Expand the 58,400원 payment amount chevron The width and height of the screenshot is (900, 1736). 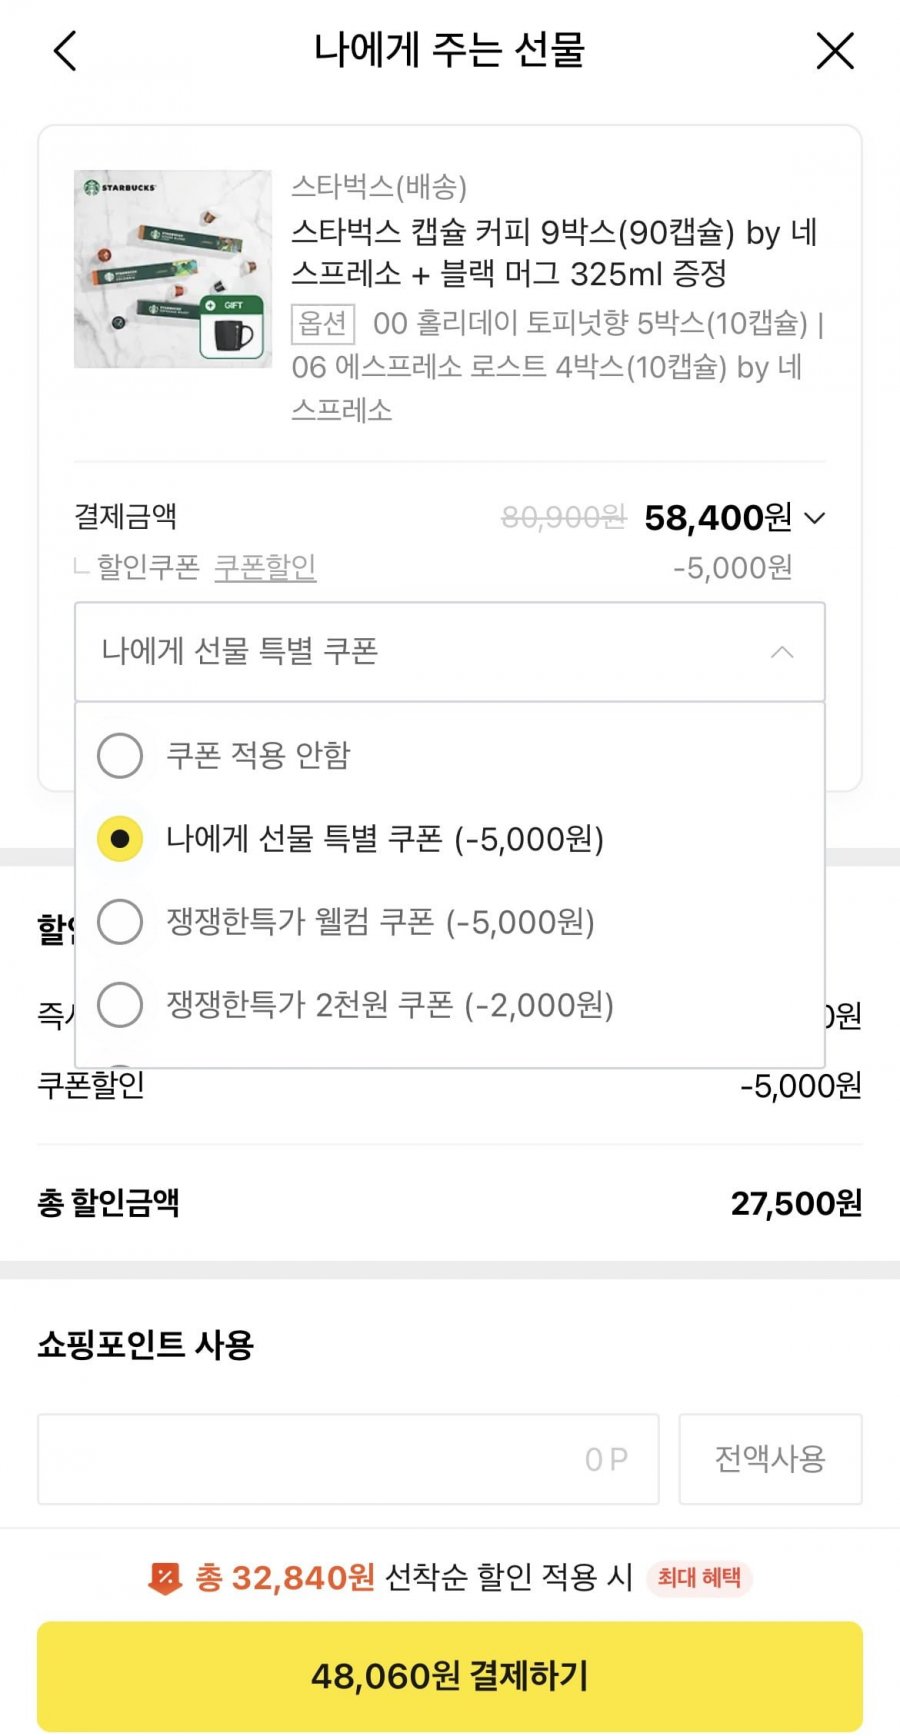[x=815, y=518]
